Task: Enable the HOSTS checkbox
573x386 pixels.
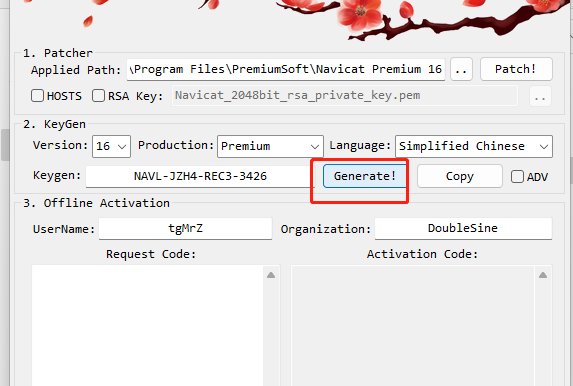Action: point(38,96)
